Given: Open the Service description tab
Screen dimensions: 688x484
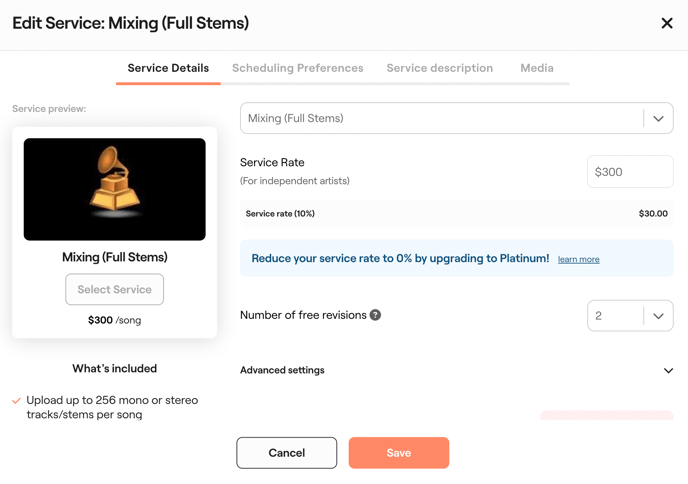Looking at the screenshot, I should click(440, 68).
